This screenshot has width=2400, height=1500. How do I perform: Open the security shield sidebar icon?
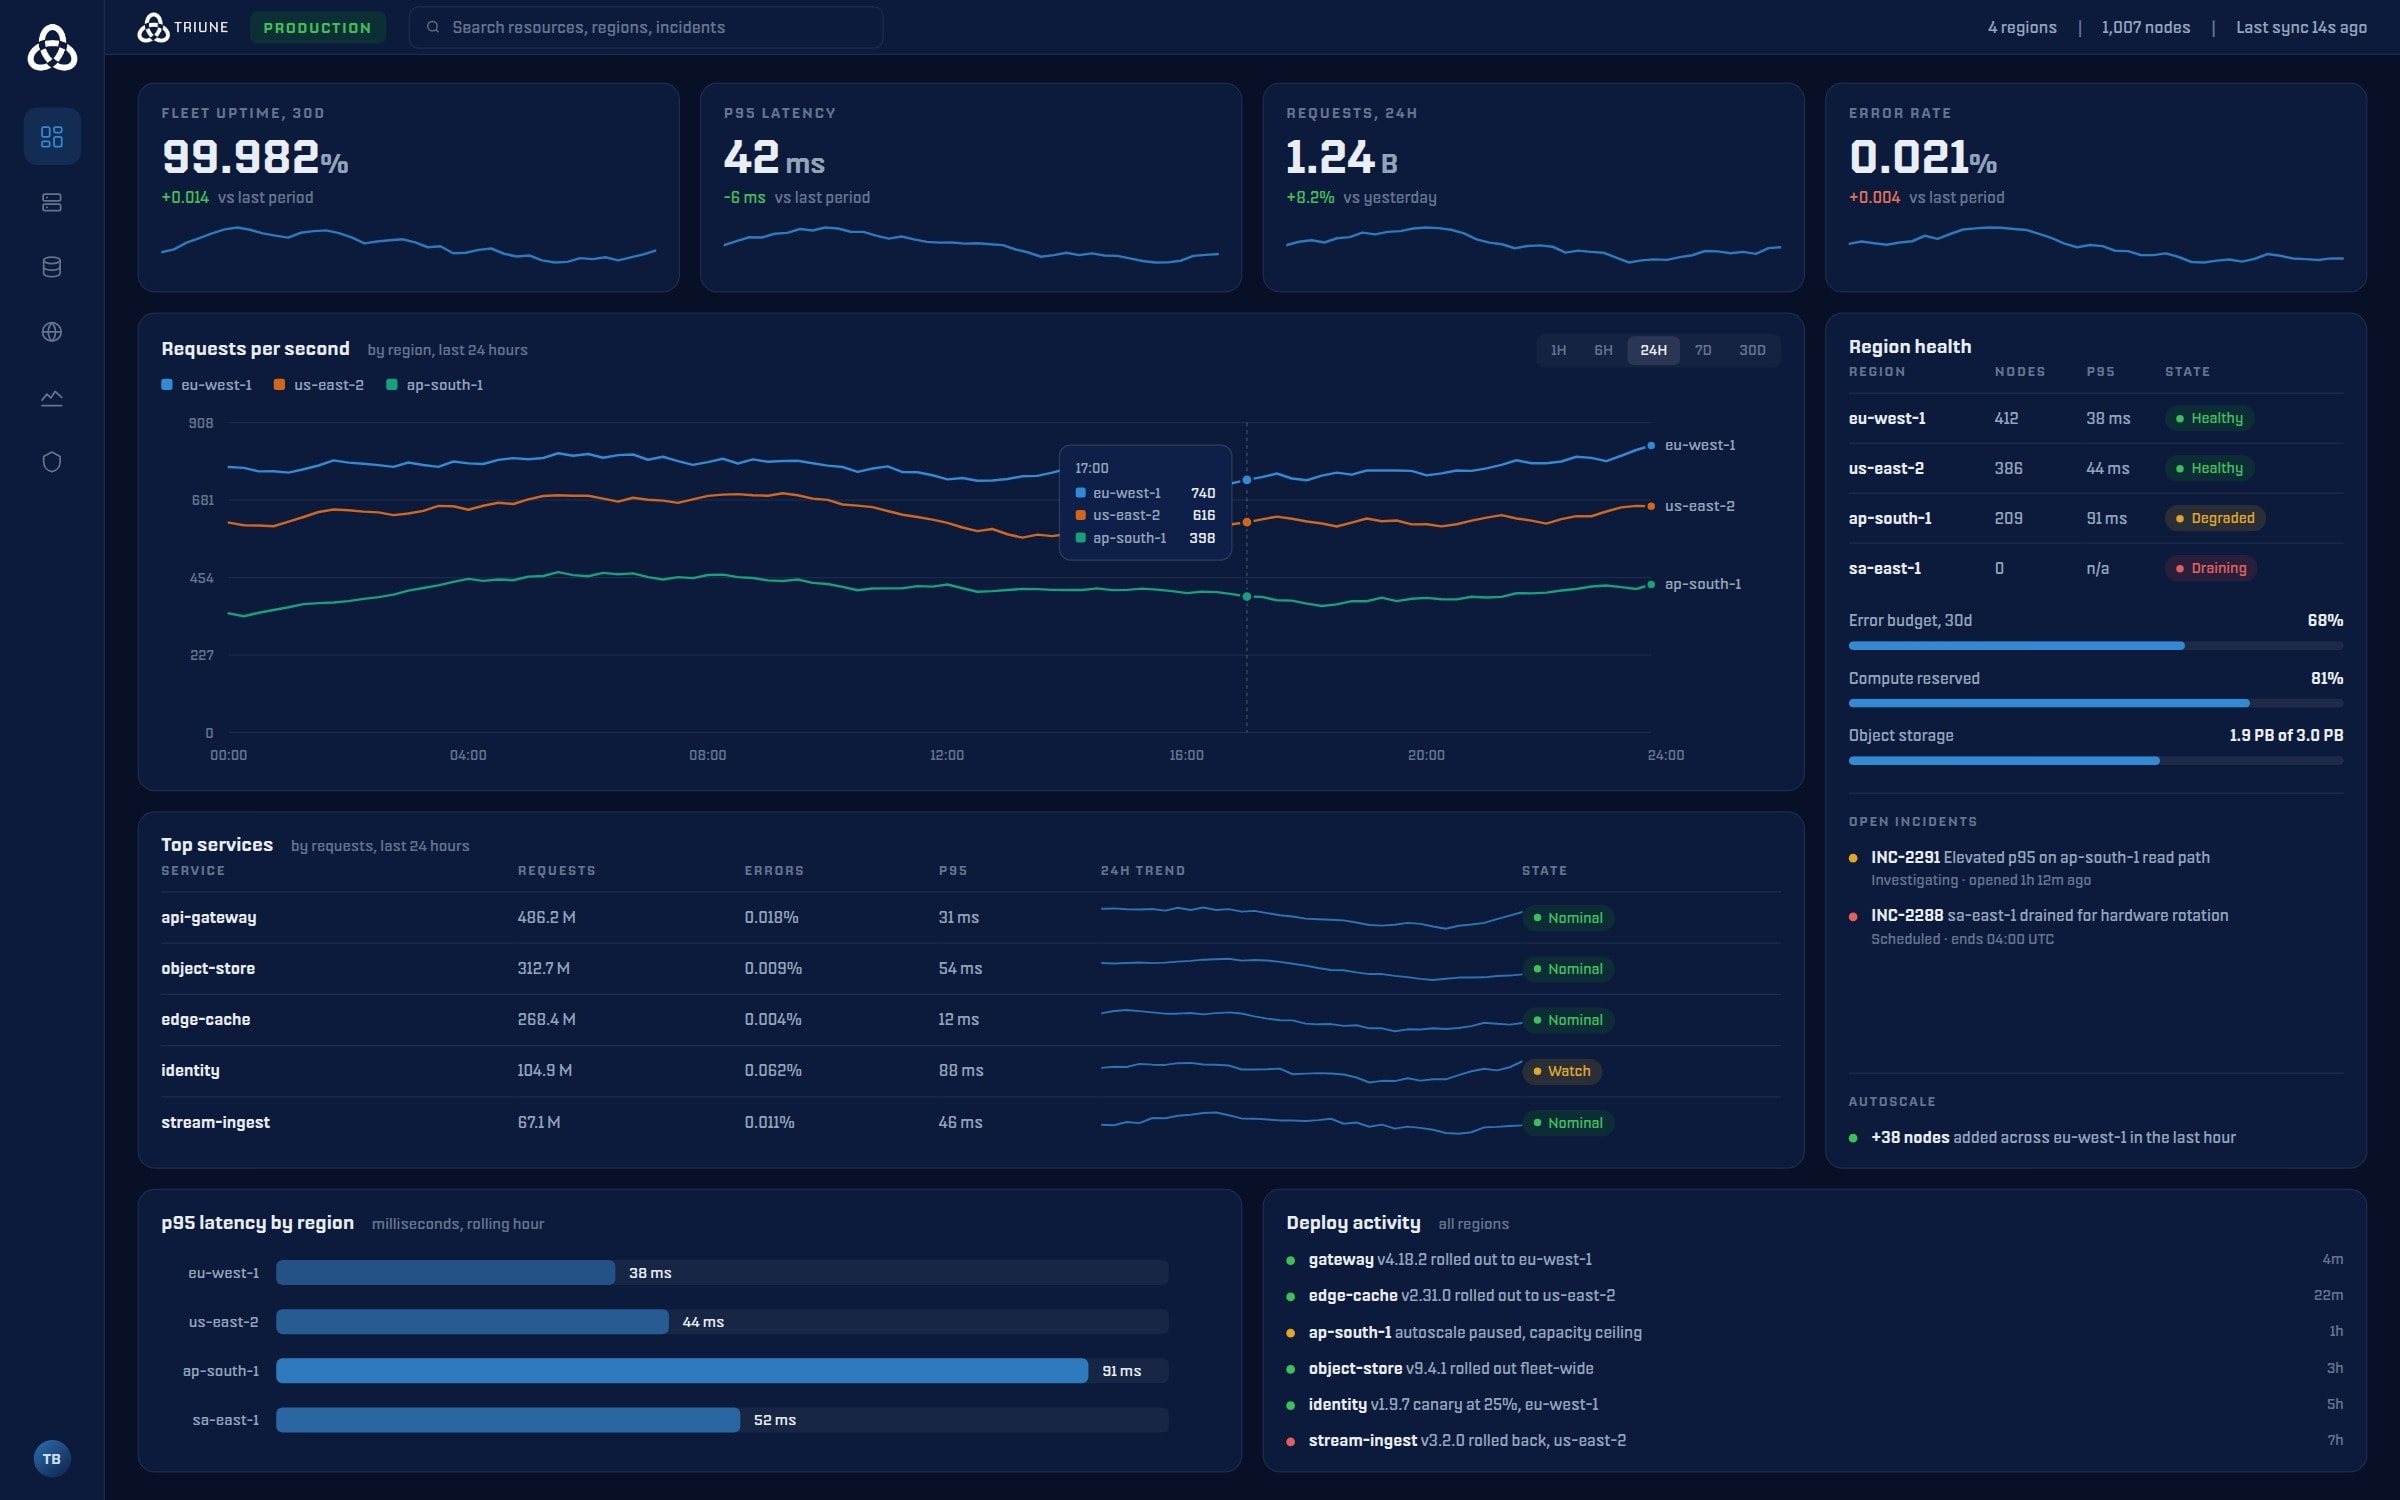click(52, 462)
